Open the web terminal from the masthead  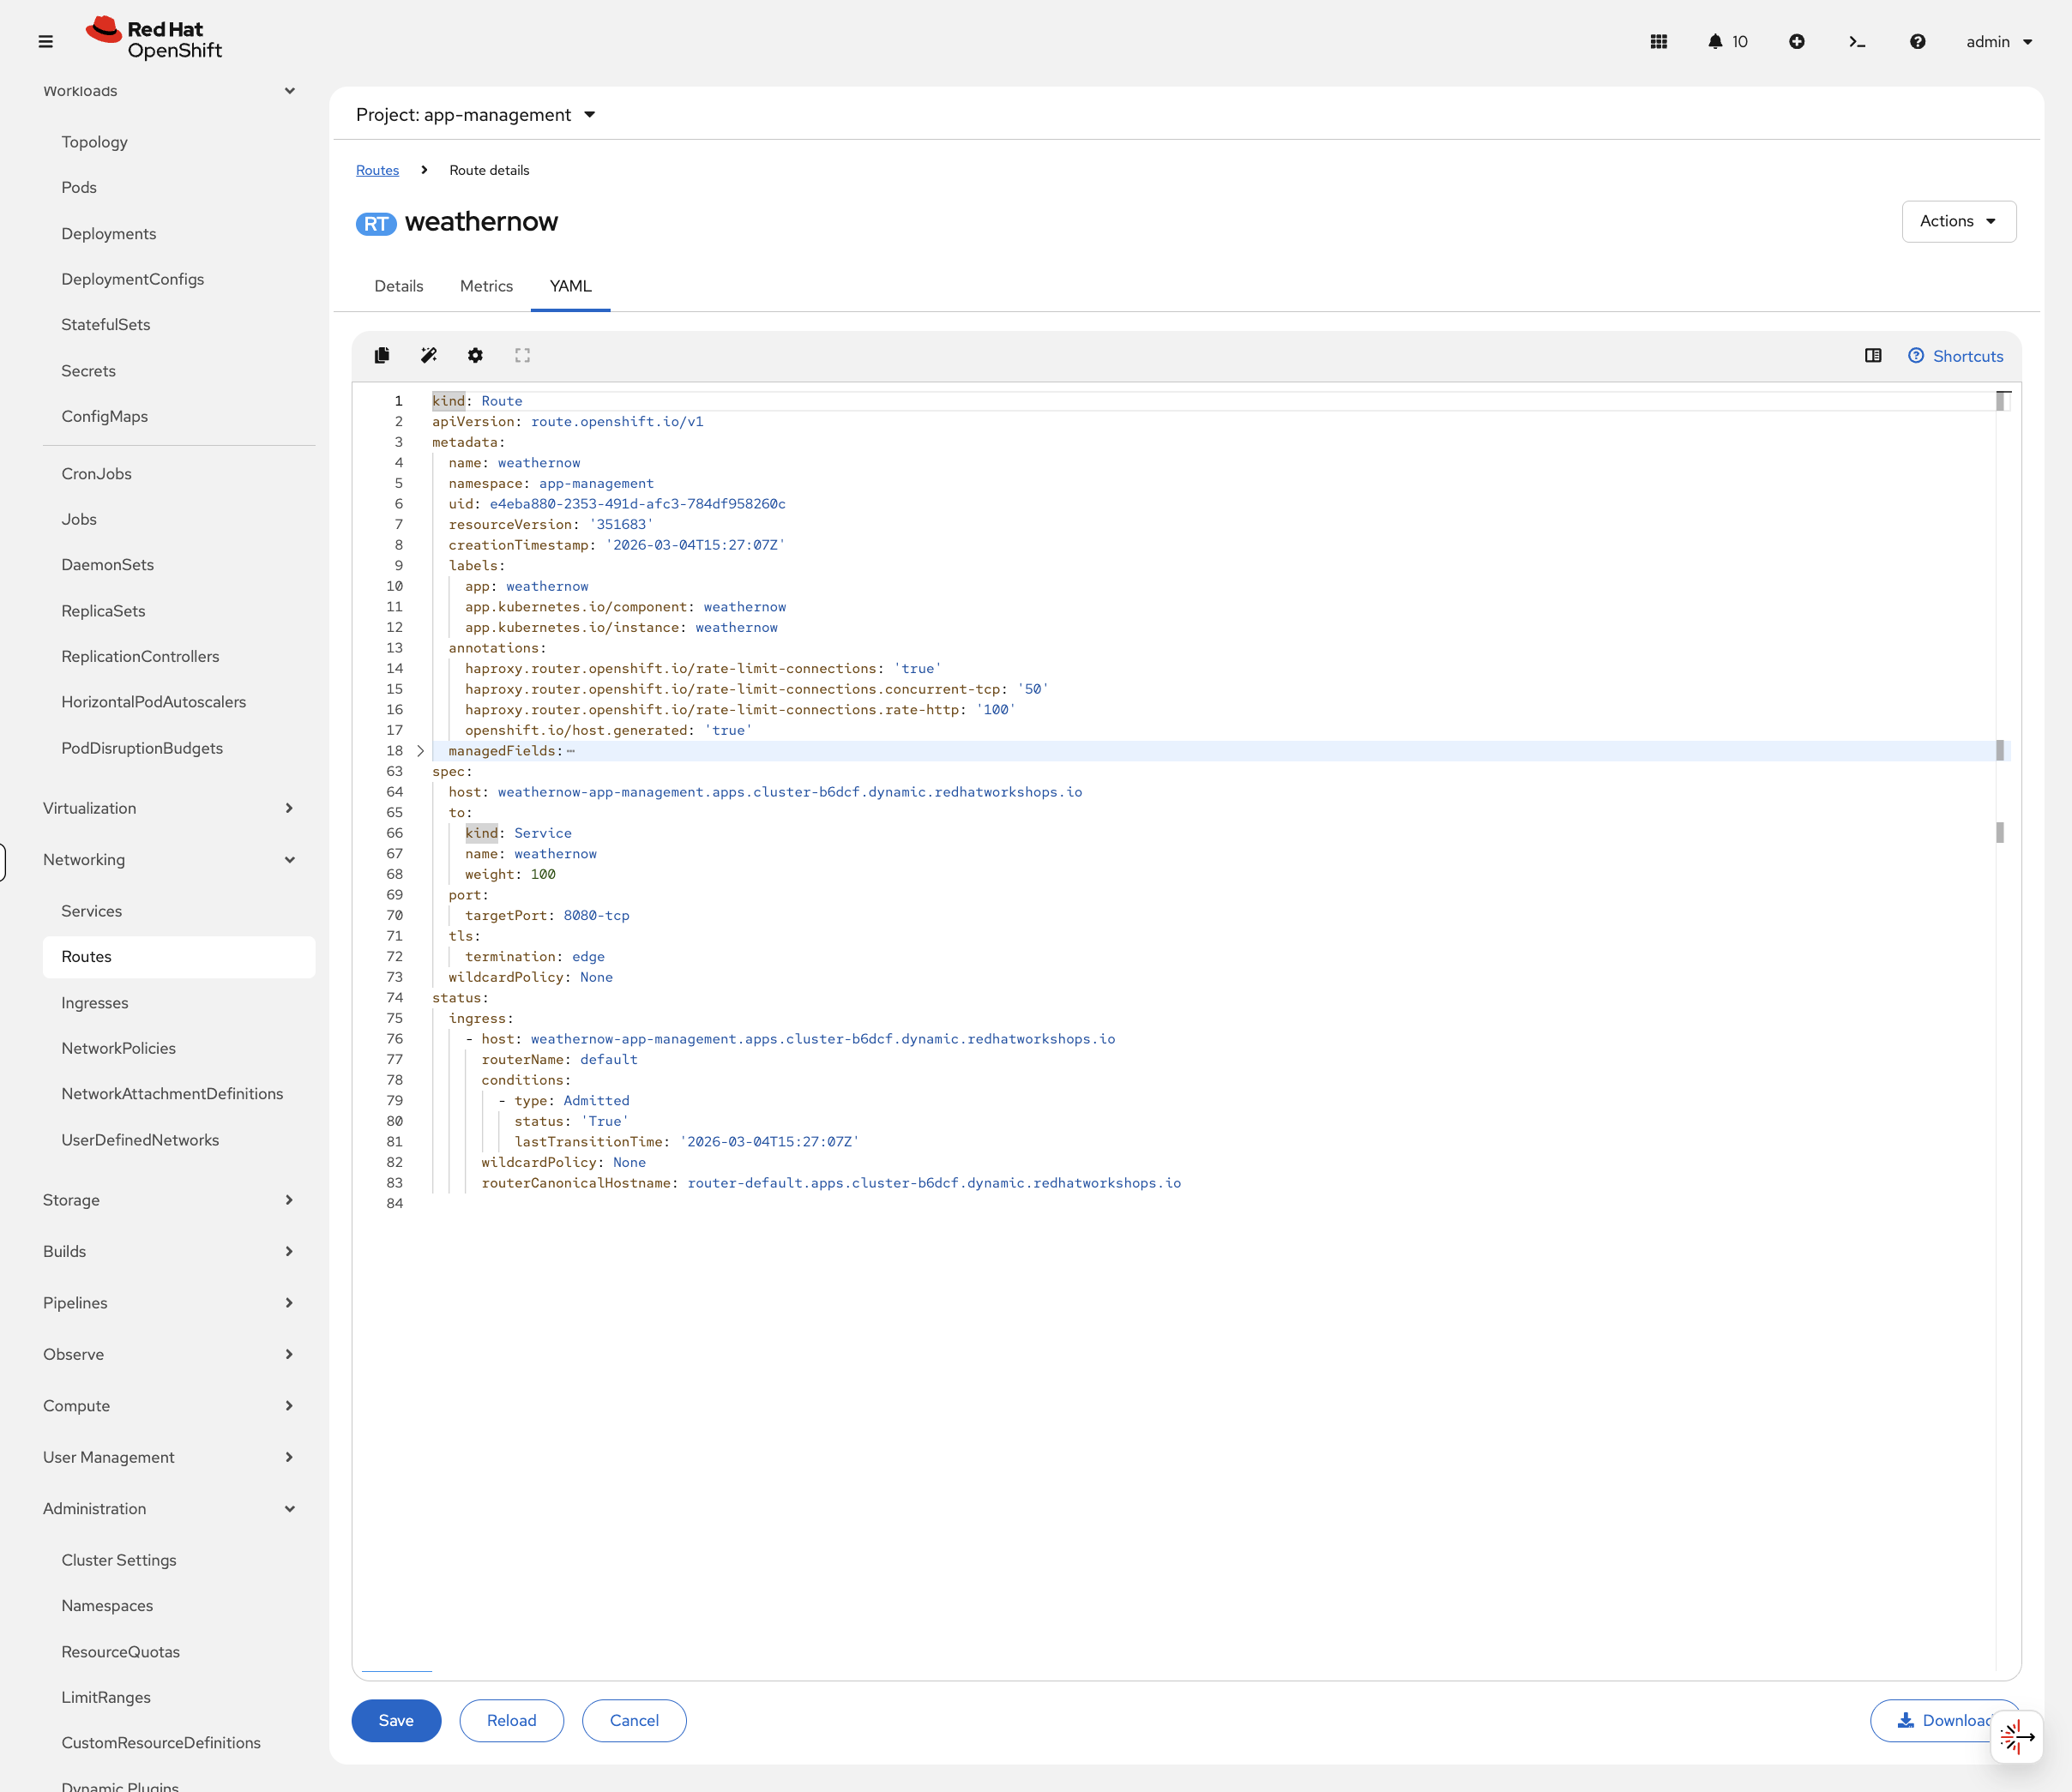click(x=1857, y=41)
